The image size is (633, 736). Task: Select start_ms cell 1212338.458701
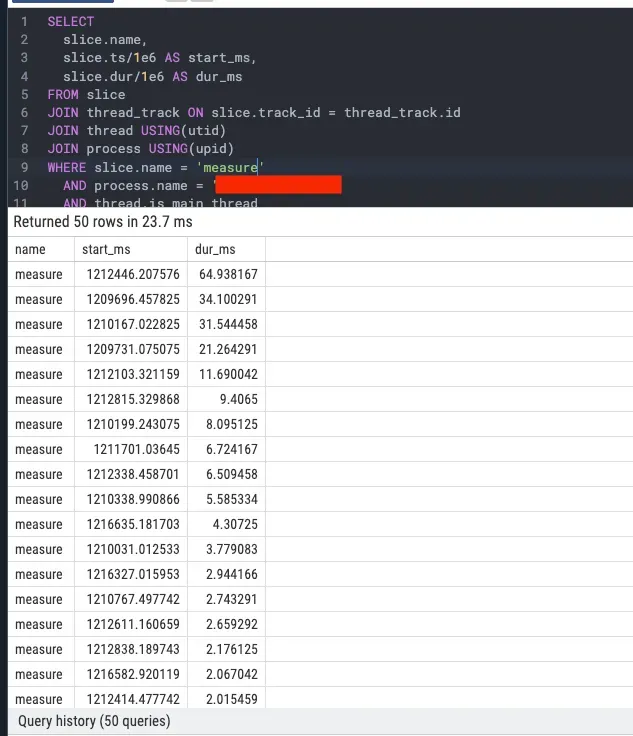tap(133, 474)
